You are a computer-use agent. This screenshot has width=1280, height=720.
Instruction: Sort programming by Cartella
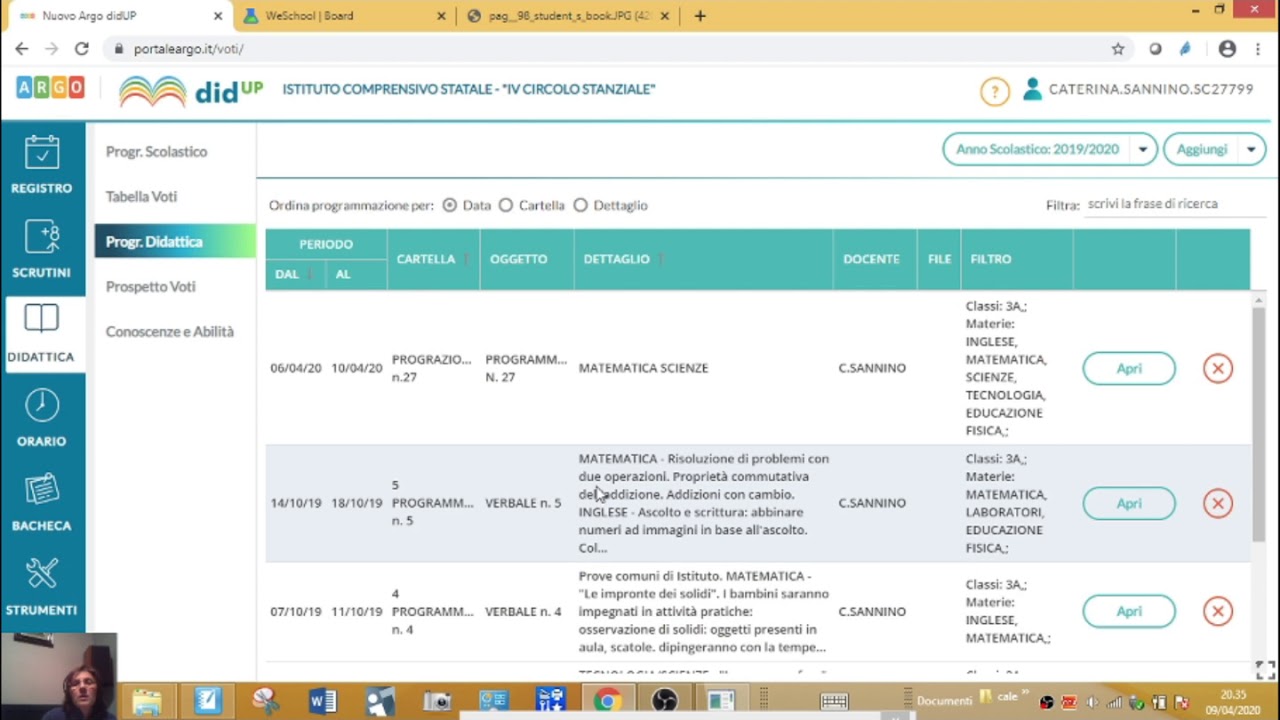pos(506,205)
